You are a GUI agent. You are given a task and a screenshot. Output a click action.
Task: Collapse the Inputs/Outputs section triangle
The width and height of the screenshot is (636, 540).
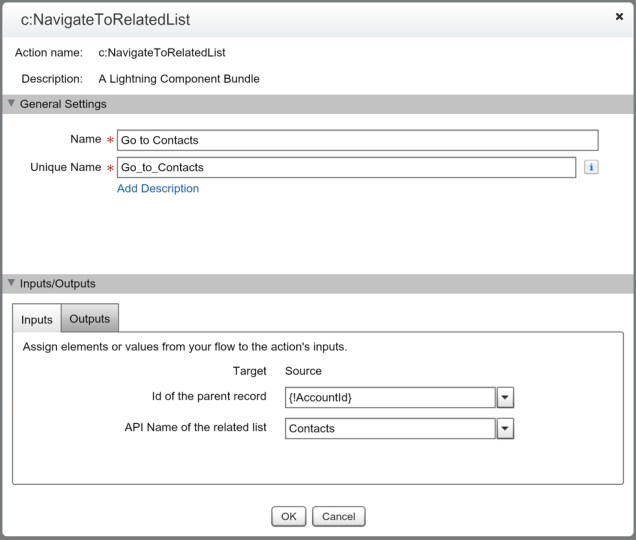click(10, 284)
